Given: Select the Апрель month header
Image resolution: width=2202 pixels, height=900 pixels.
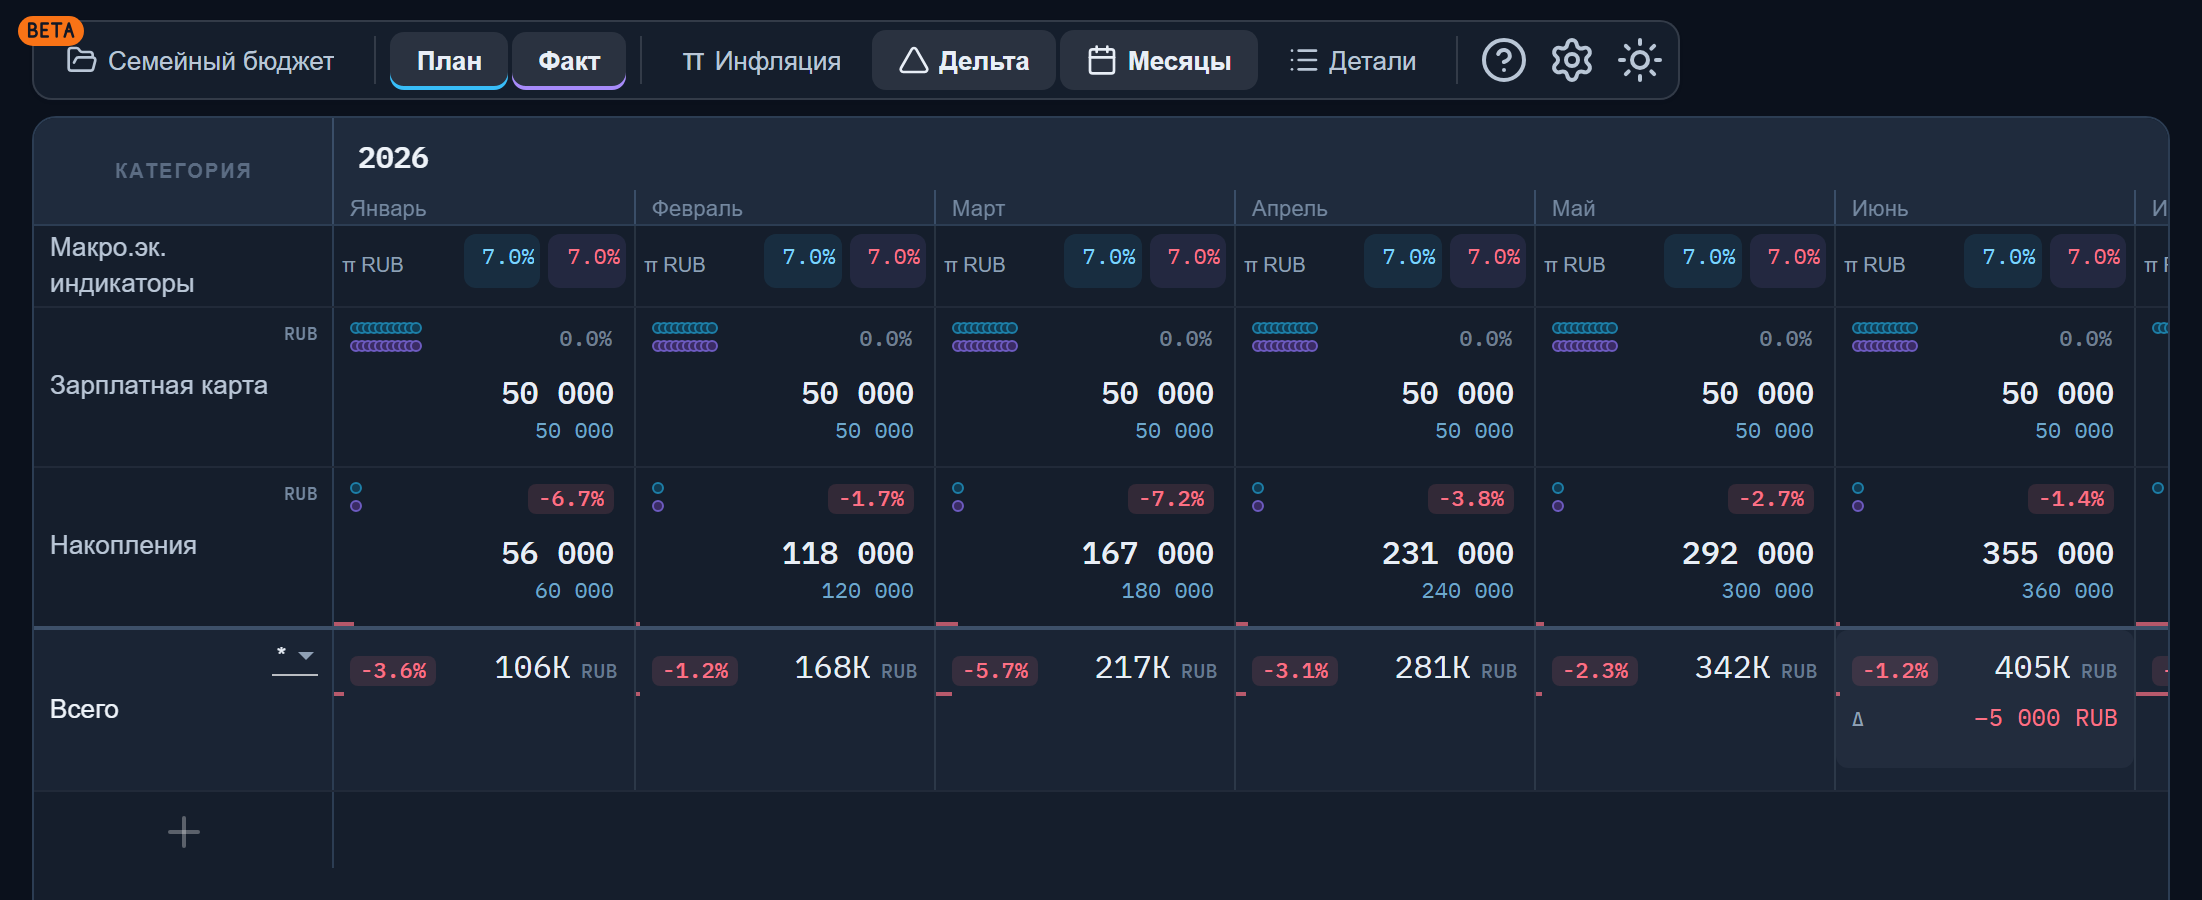Looking at the screenshot, I should [1289, 208].
